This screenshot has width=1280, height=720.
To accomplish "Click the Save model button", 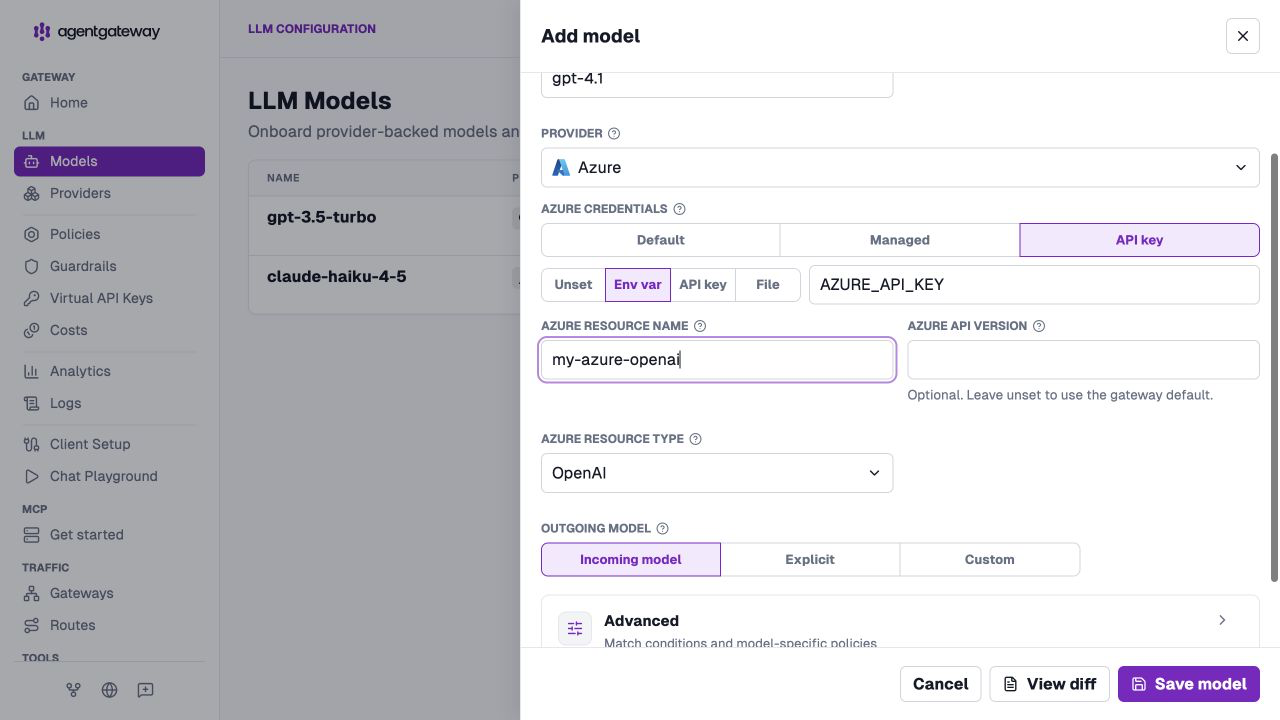I will [1189, 684].
